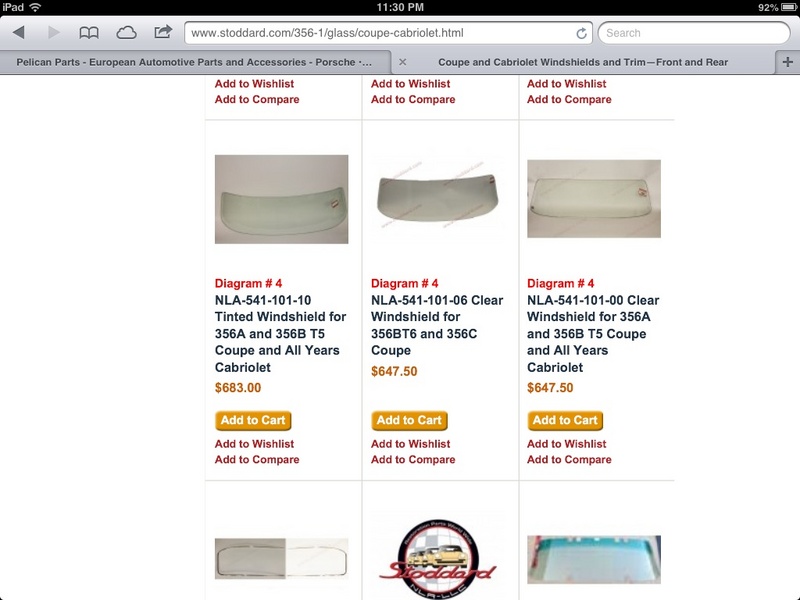Close the Coupe and Cabriolet Windshields tab
This screenshot has width=800, height=600.
point(403,62)
